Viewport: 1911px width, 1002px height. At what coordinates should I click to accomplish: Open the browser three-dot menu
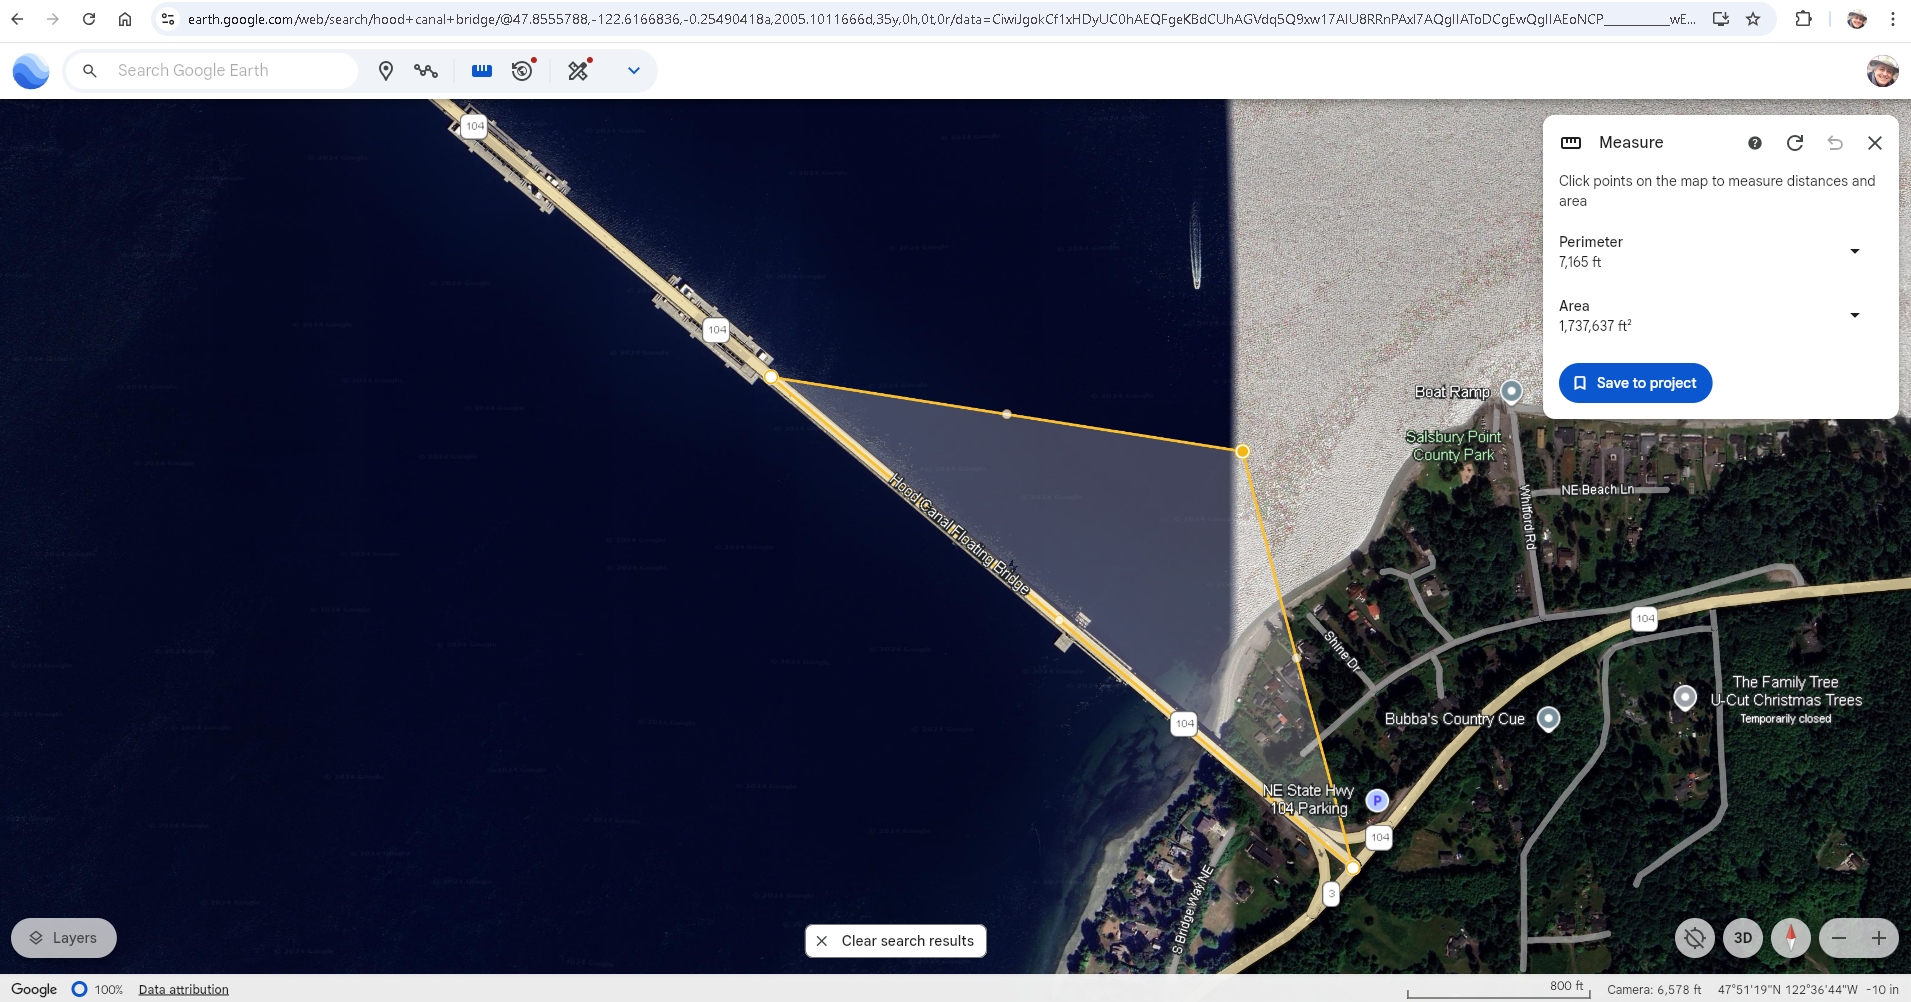coord(1893,19)
